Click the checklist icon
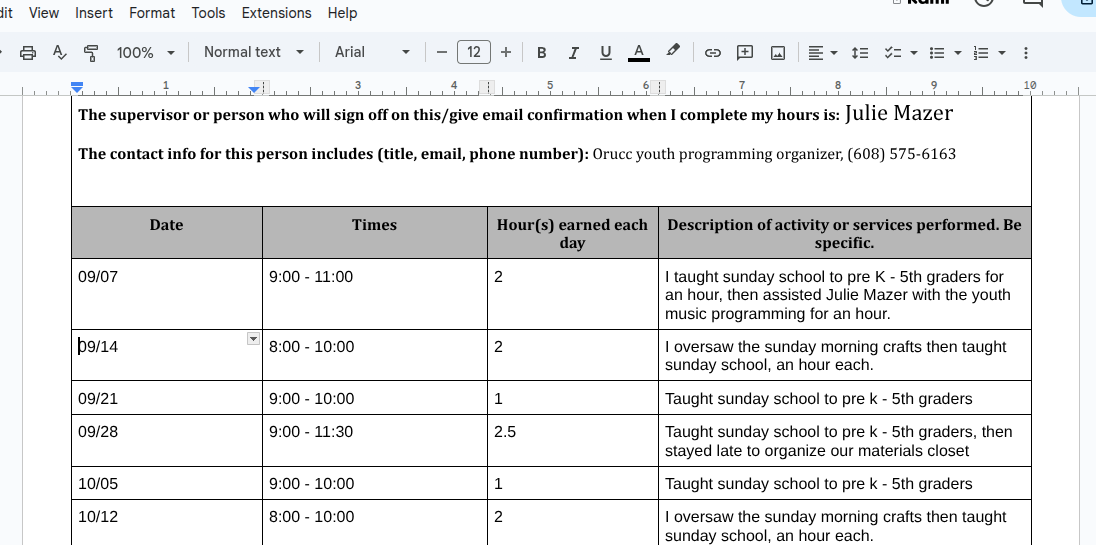This screenshot has width=1096, height=545. click(893, 52)
